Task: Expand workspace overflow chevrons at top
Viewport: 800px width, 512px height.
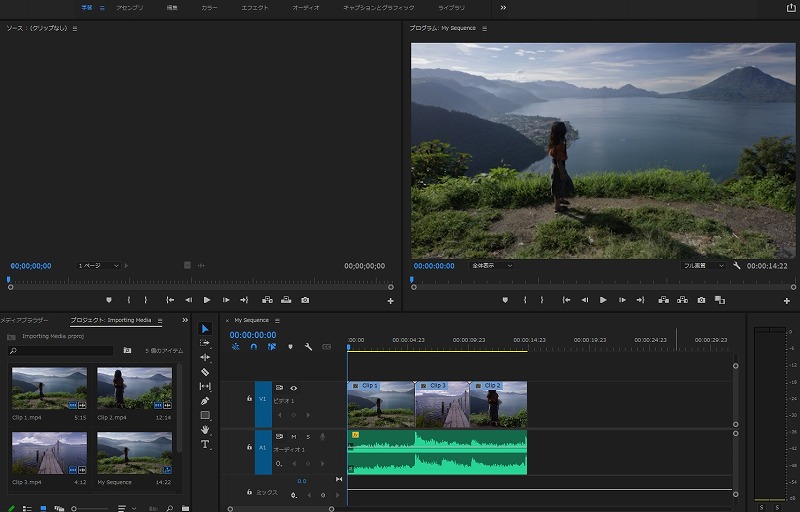Action: (503, 8)
